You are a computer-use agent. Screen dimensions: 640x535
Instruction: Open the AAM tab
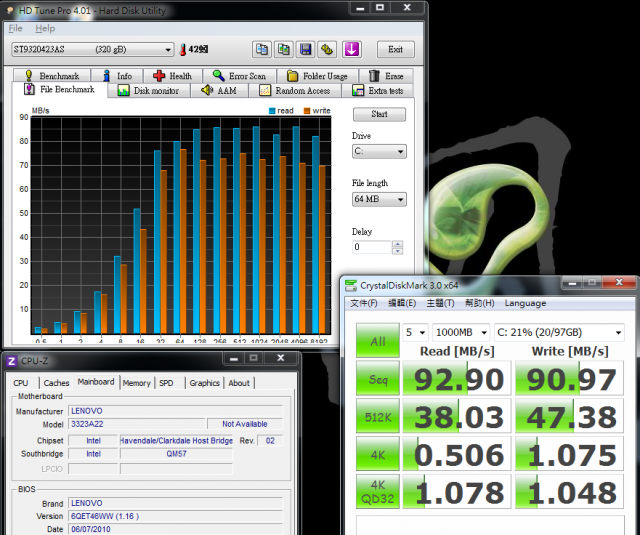click(220, 91)
